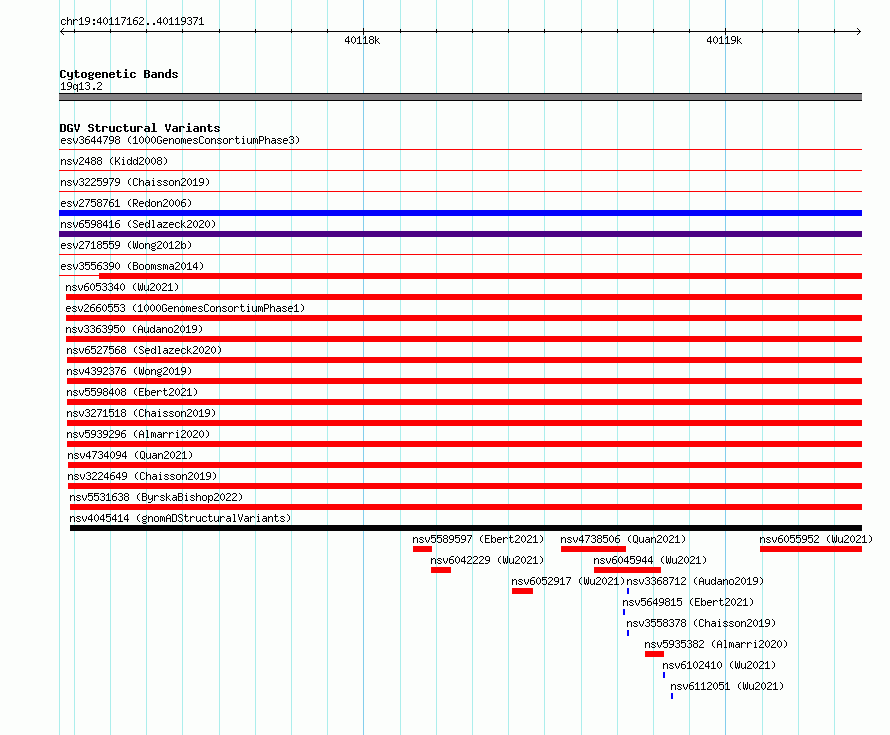Open the nsv2488 (Kidd2008) variant
Screen dimensions: 890x735
pyautogui.click(x=114, y=161)
